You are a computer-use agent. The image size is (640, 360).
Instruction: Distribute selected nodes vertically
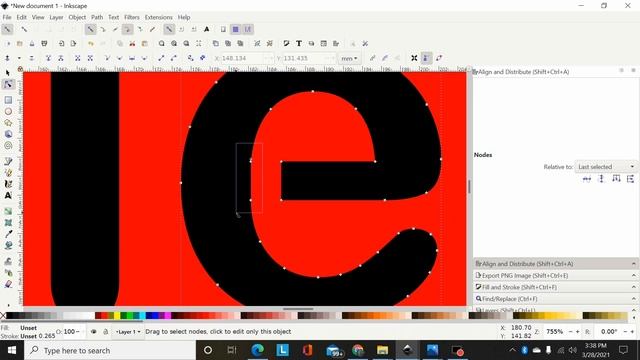tap(631, 179)
